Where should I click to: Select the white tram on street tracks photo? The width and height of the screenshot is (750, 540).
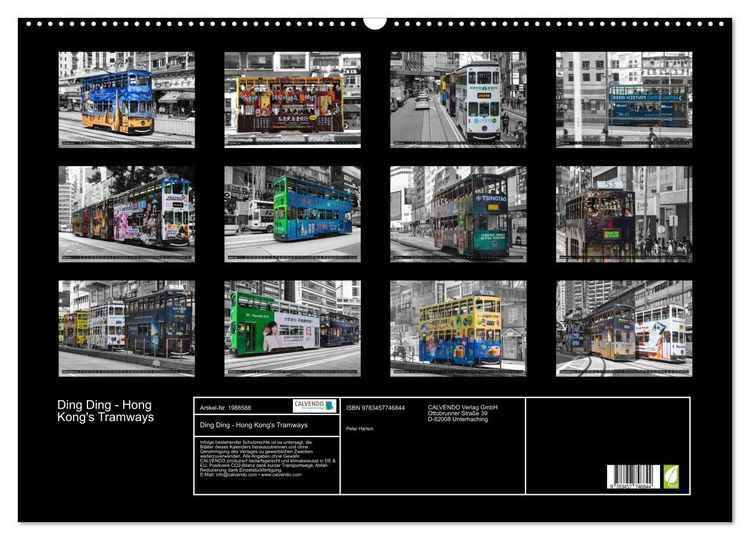coord(458,99)
